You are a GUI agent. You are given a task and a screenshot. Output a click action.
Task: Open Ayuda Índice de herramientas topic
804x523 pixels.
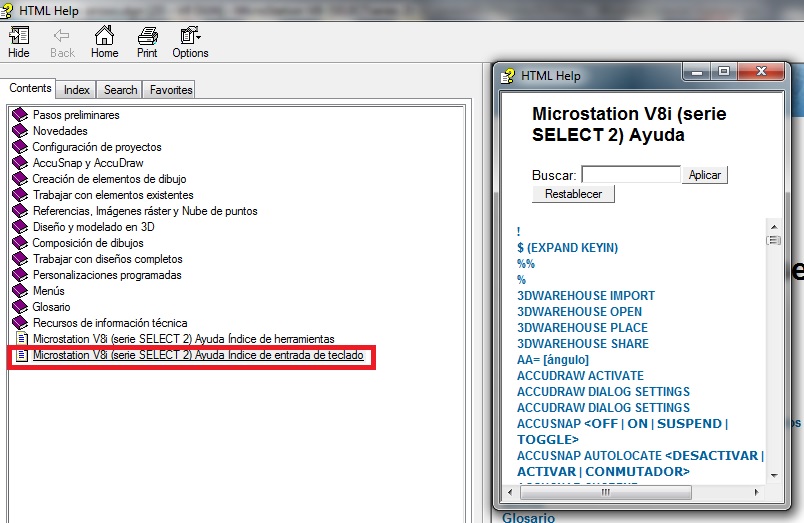184,339
